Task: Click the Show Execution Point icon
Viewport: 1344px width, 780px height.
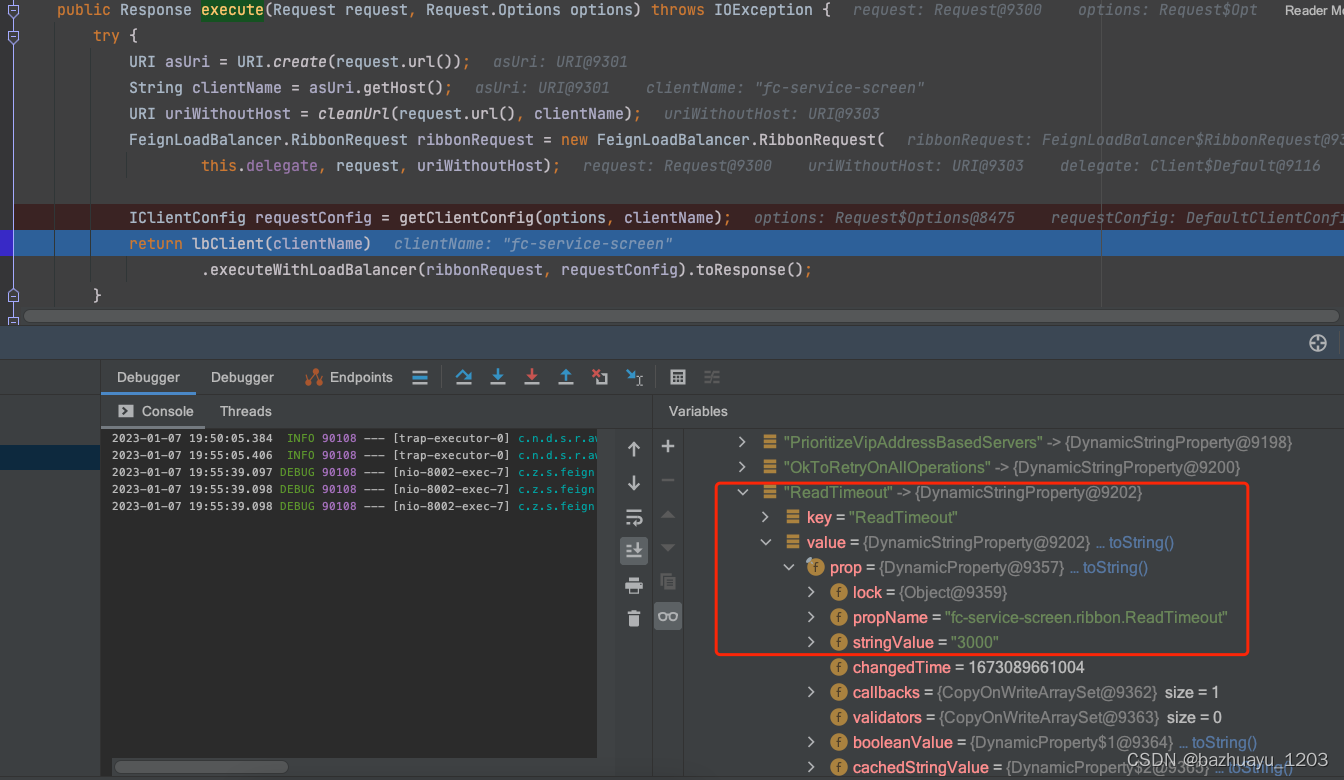Action: (x=420, y=377)
